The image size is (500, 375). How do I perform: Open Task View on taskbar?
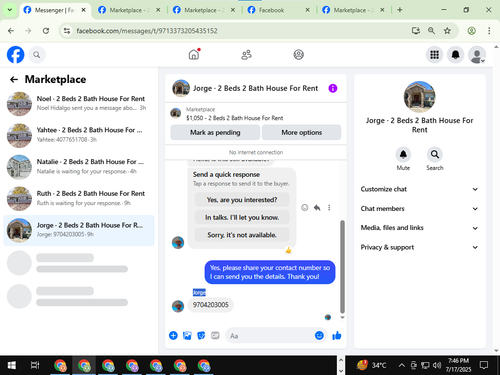tap(35, 365)
